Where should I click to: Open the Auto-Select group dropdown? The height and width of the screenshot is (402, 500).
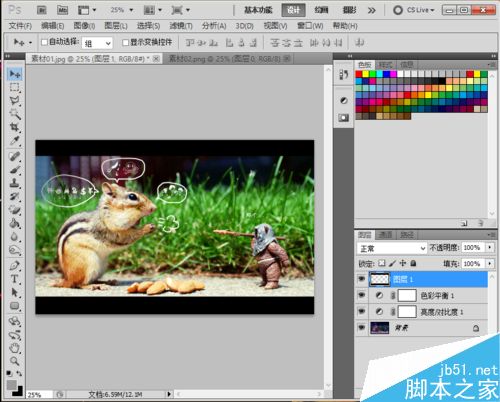pyautogui.click(x=97, y=43)
